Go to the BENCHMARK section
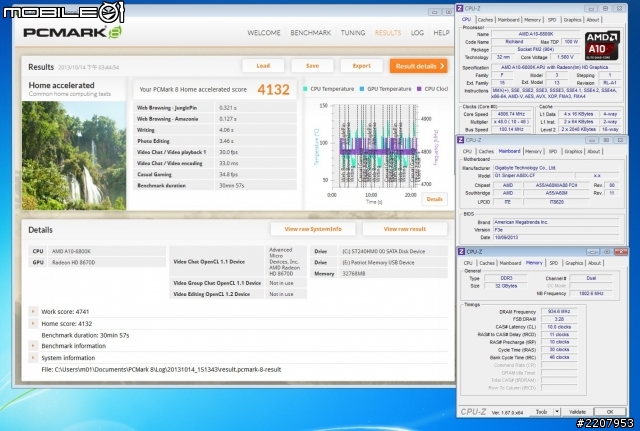The image size is (640, 431). (x=311, y=33)
